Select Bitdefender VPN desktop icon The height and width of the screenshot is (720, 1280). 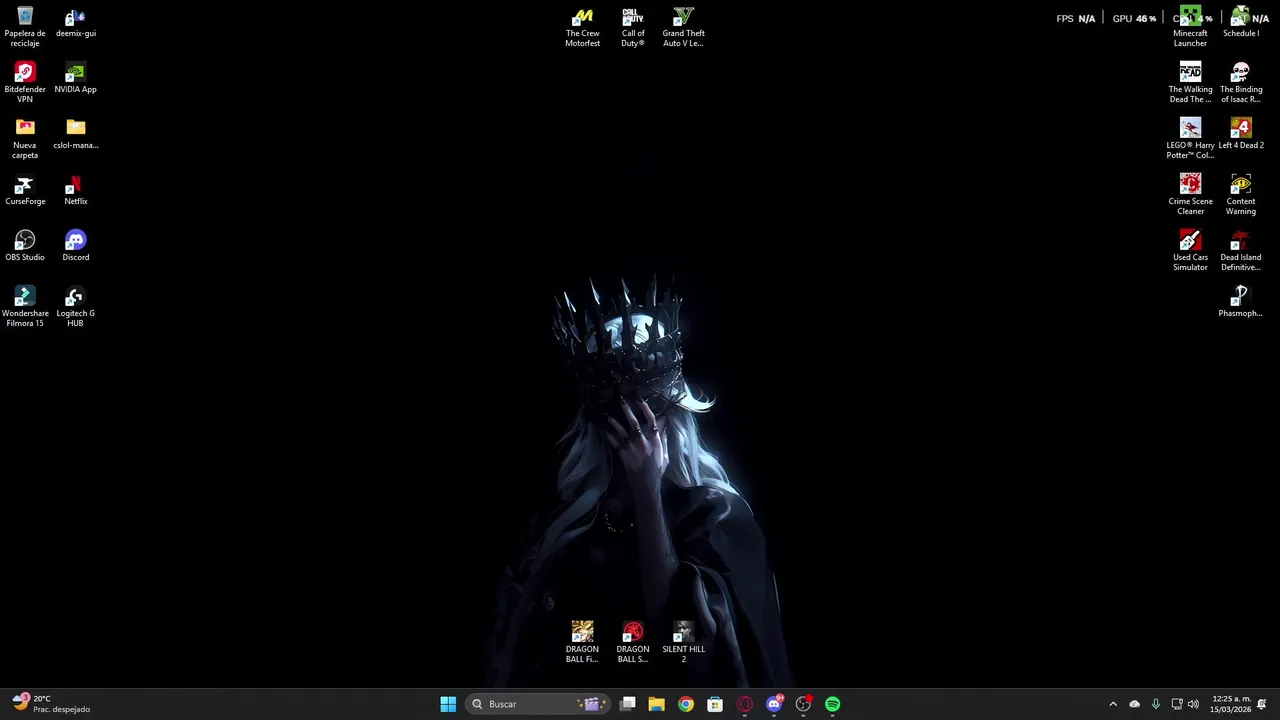click(x=25, y=83)
